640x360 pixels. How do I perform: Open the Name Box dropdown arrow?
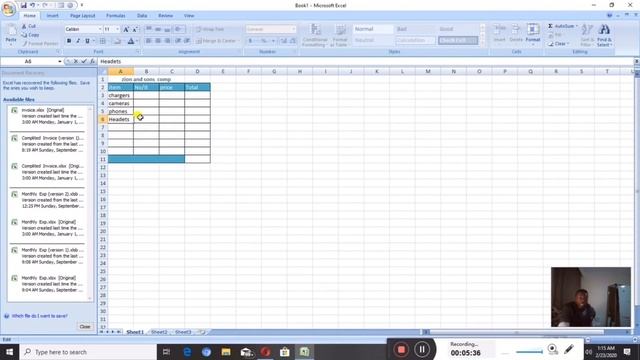point(60,61)
